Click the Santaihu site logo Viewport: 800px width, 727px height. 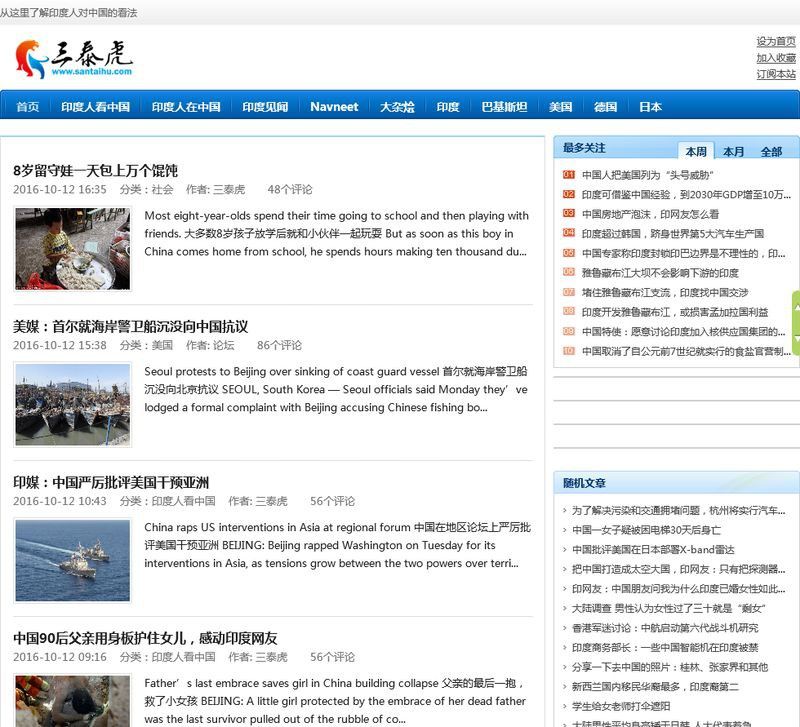pyautogui.click(x=73, y=59)
